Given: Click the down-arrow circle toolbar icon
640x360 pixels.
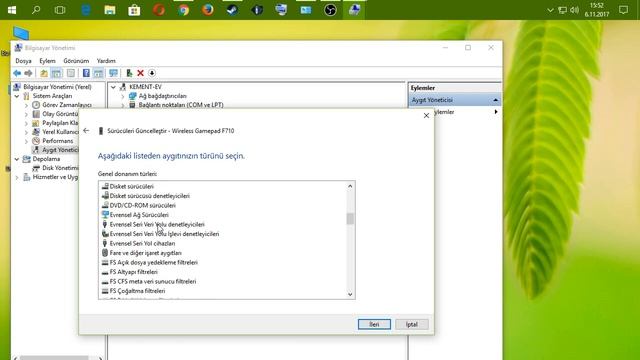Looking at the screenshot, I should coord(152,73).
